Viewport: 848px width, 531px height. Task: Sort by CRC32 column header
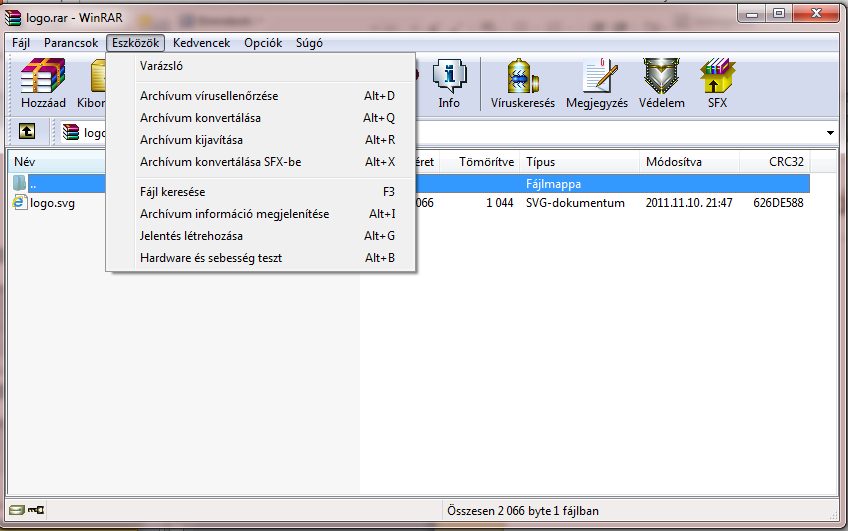pos(774,162)
